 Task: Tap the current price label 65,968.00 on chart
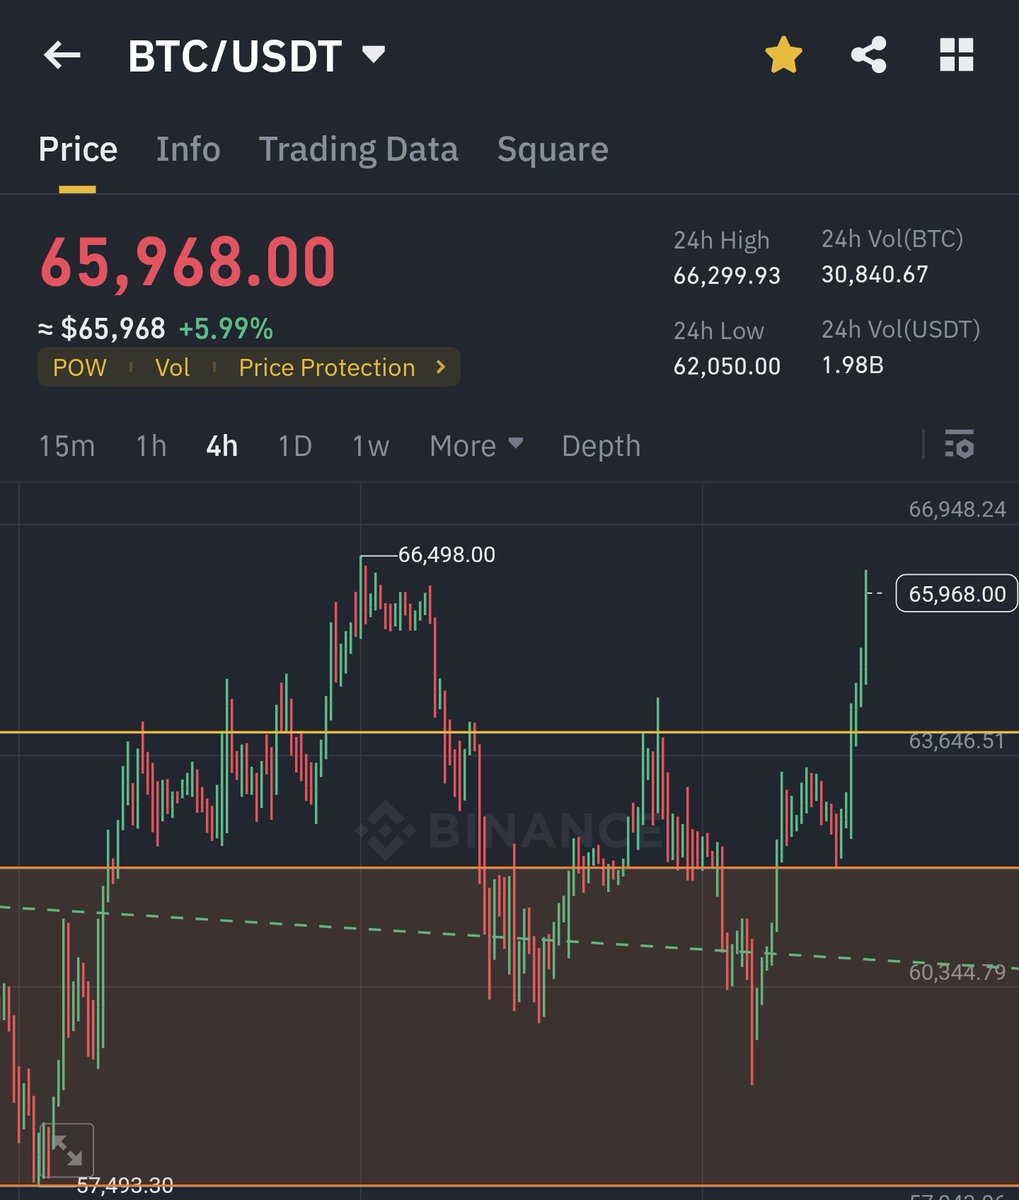pos(957,594)
